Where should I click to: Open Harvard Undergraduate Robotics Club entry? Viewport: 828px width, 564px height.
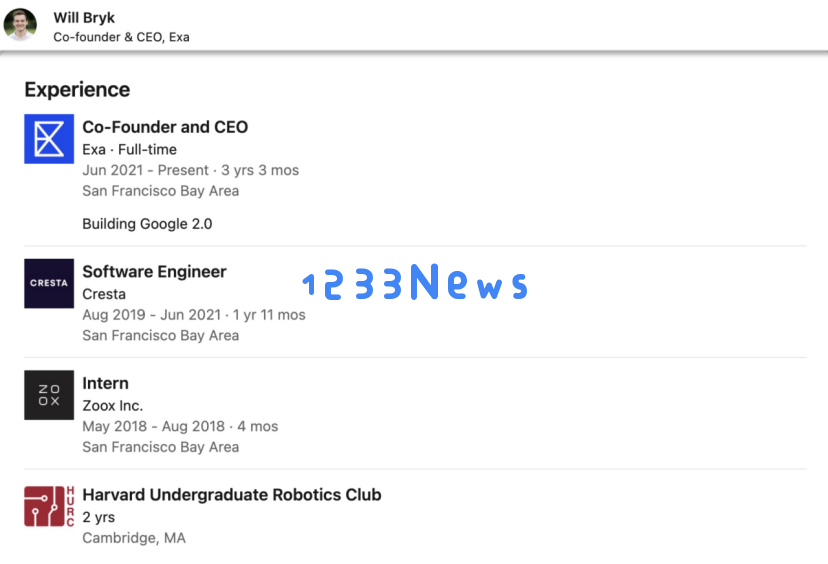(232, 495)
